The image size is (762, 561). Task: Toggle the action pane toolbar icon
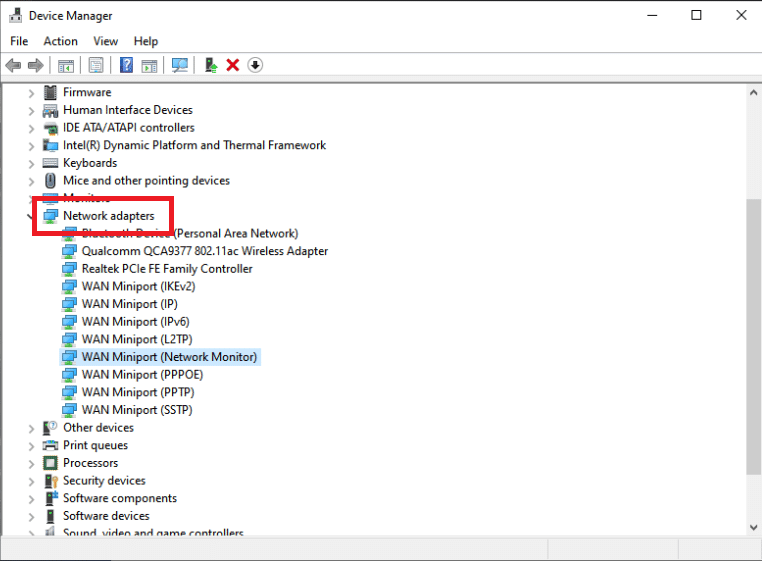pyautogui.click(x=149, y=65)
